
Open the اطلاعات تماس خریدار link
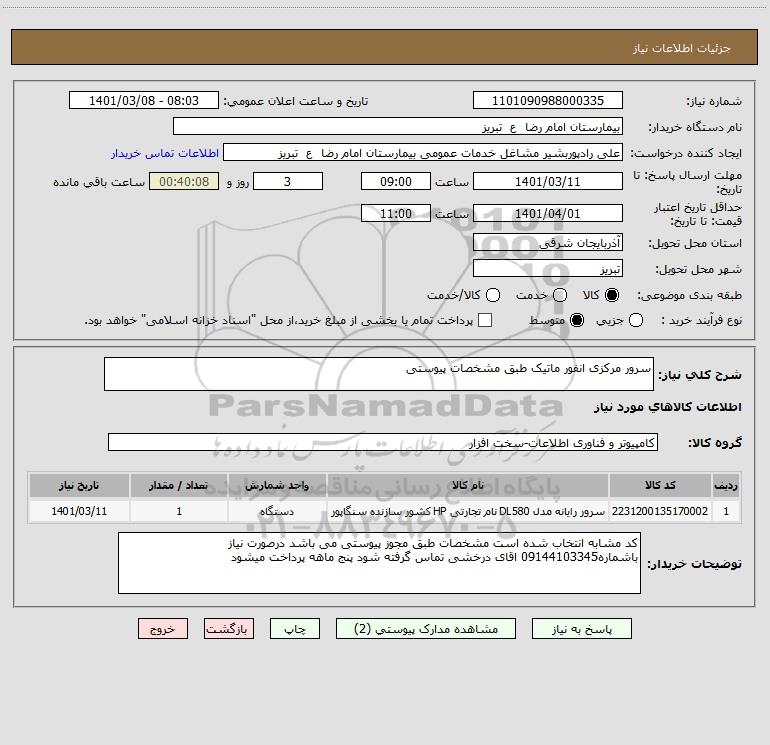tap(165, 153)
